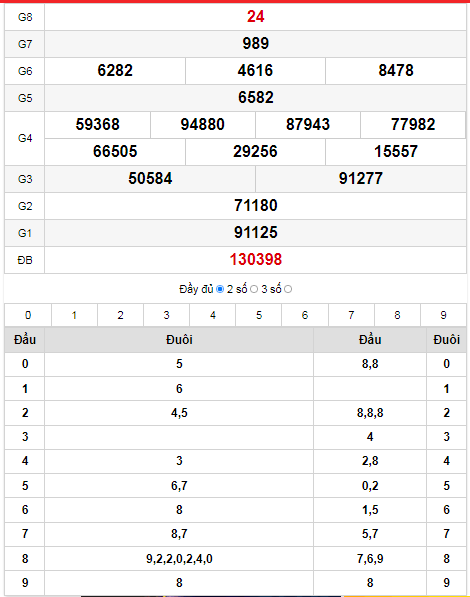Select the '3 số' radio option
The image size is (470, 597).
pos(288,289)
